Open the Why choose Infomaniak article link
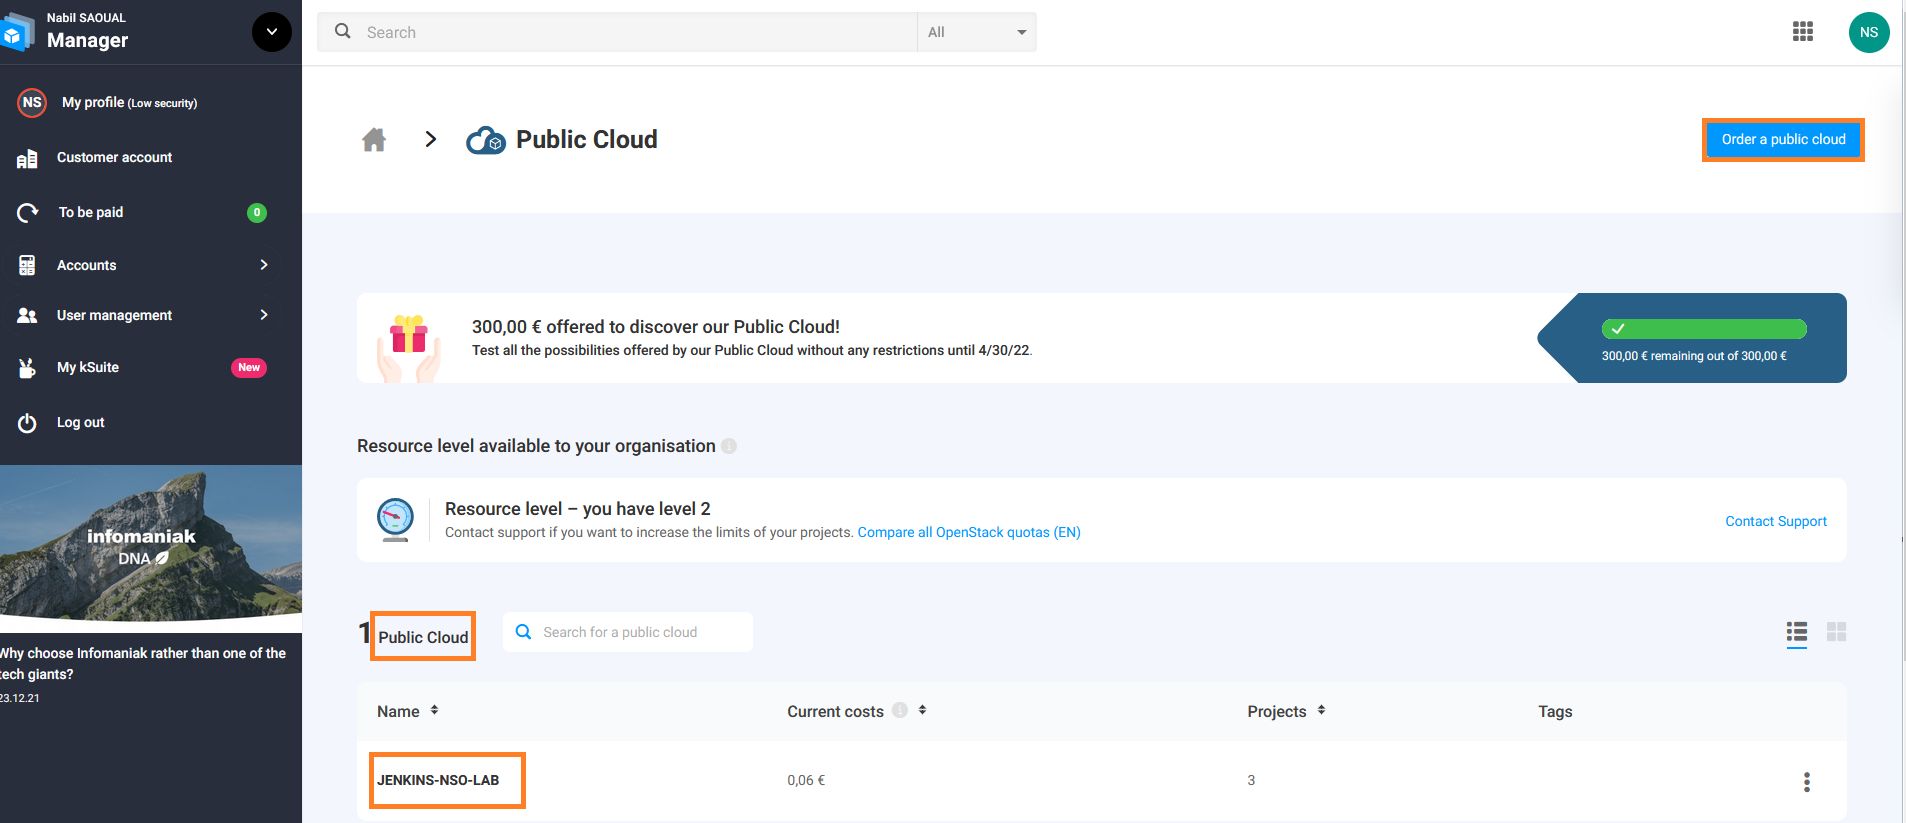Screen dimensions: 1906x823 click(x=143, y=663)
